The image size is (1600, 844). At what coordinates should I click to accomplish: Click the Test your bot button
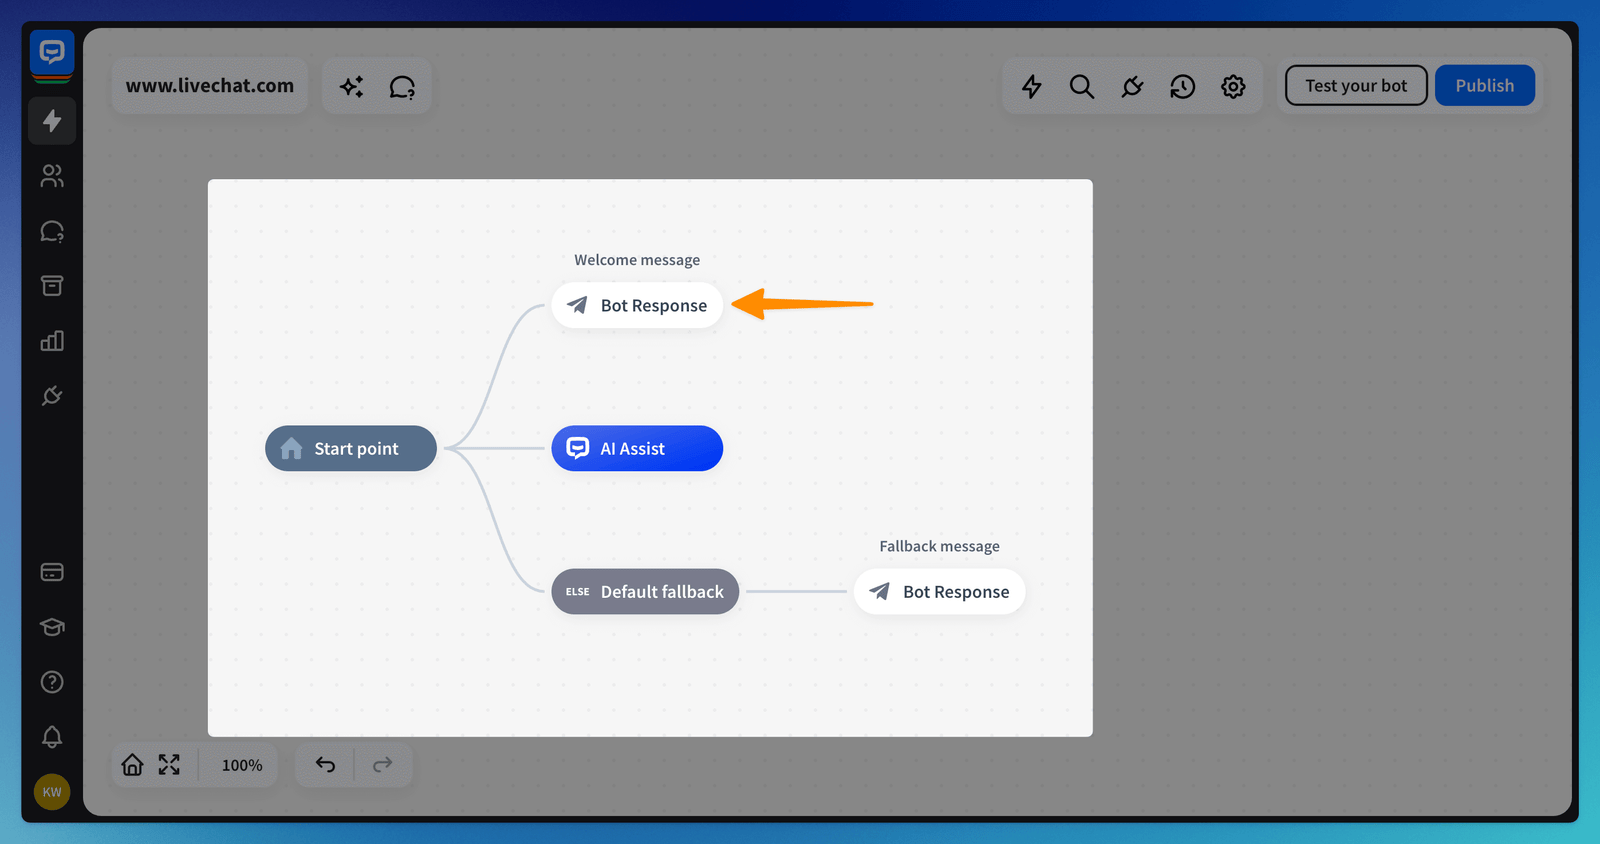1355,86
